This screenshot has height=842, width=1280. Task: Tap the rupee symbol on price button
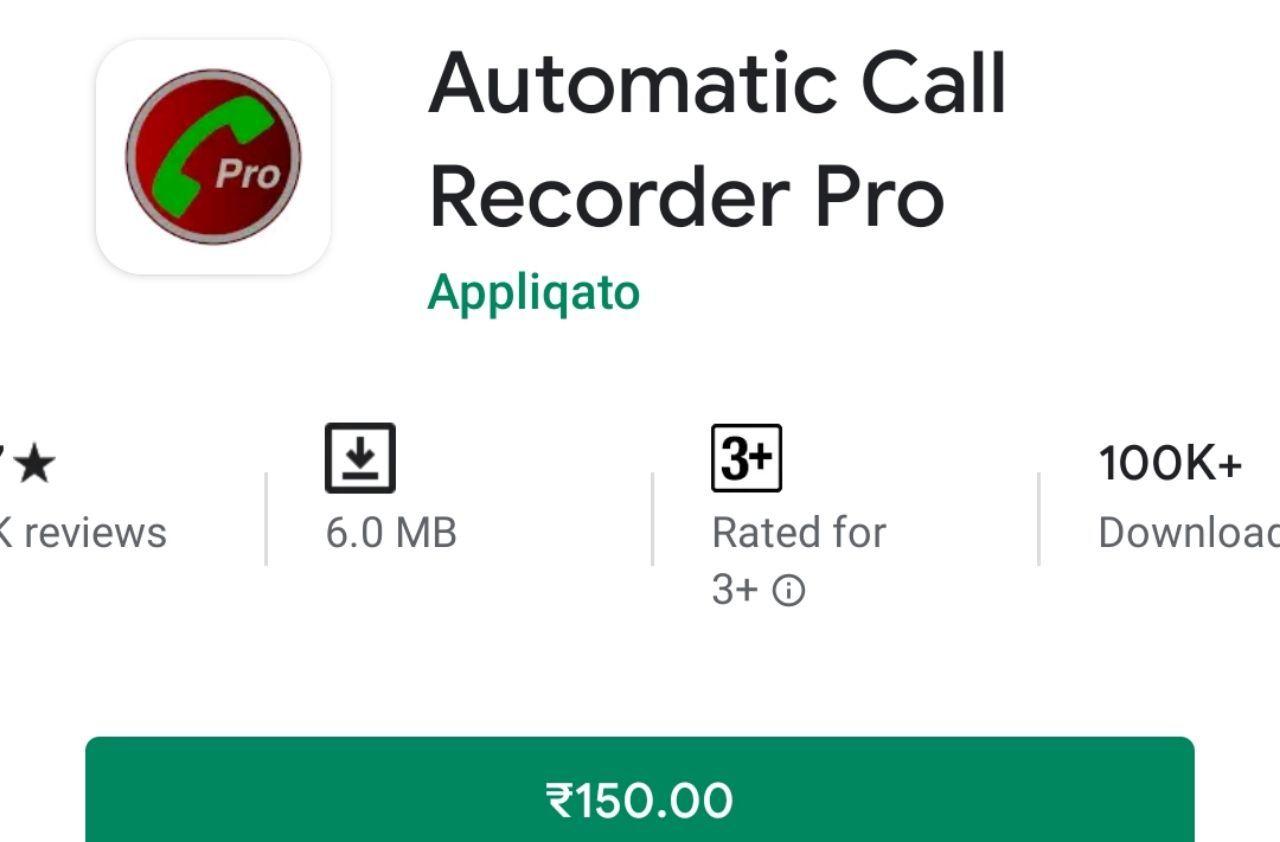559,801
